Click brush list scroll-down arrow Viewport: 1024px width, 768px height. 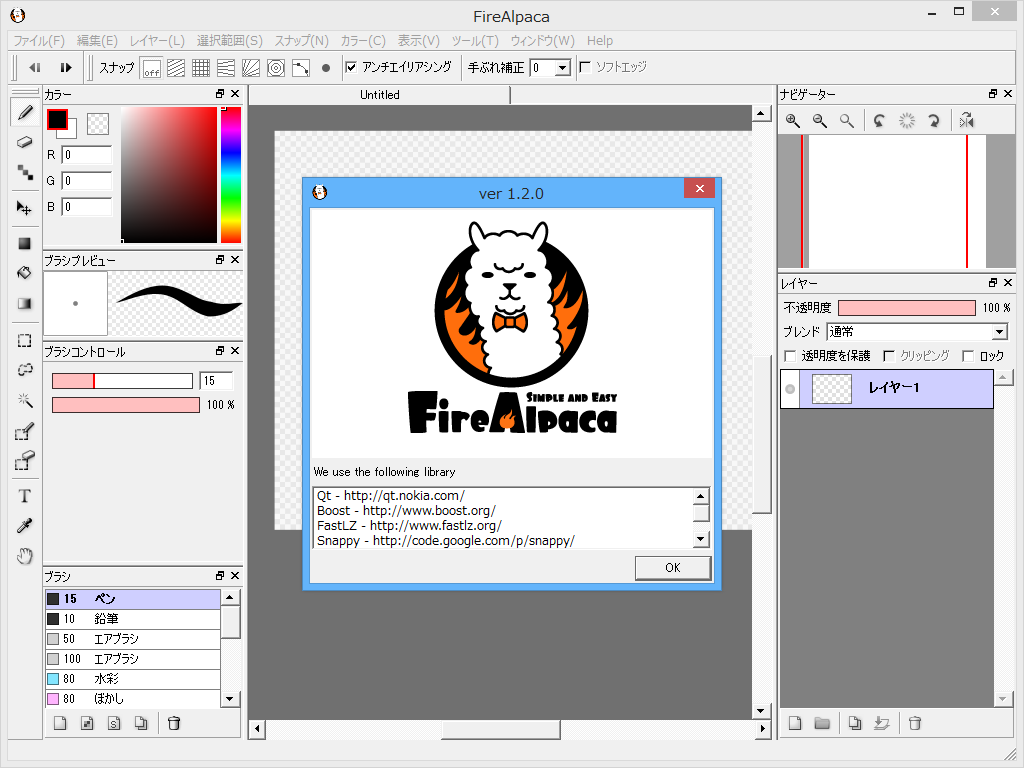[229, 699]
